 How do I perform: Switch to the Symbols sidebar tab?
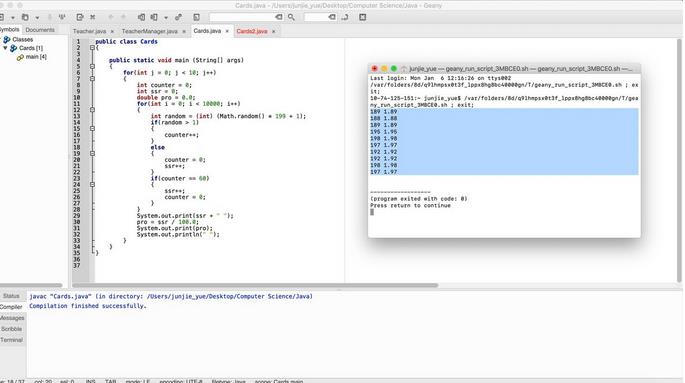10,30
